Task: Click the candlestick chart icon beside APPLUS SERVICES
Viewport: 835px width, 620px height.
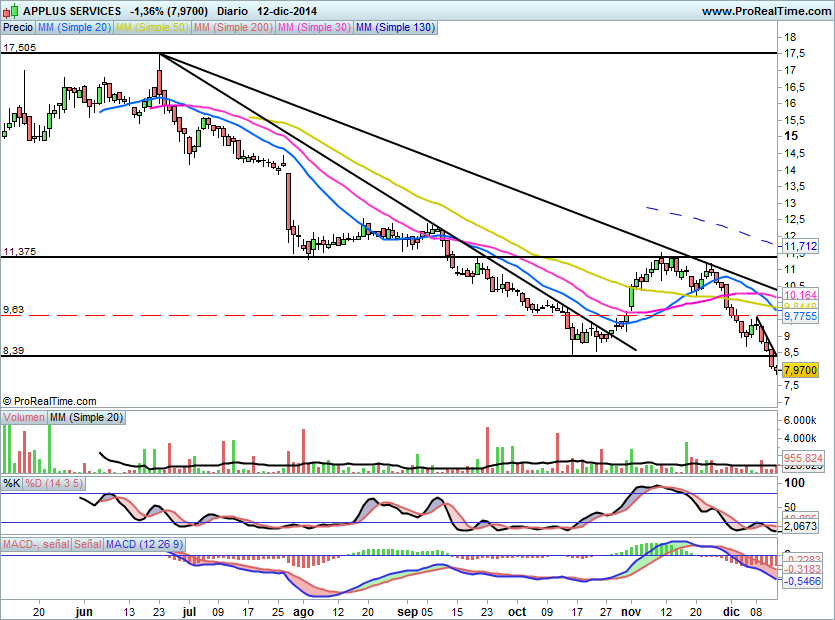Action: (x=11, y=10)
